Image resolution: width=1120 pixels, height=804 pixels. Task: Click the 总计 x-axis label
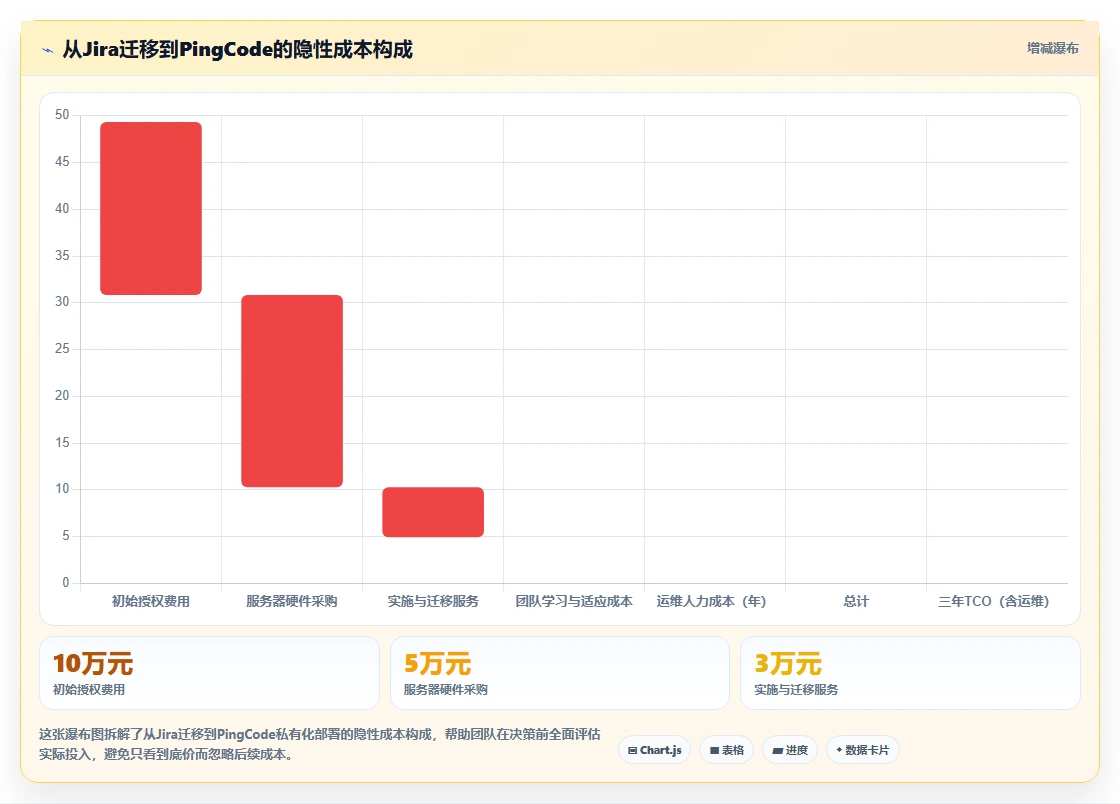856,601
